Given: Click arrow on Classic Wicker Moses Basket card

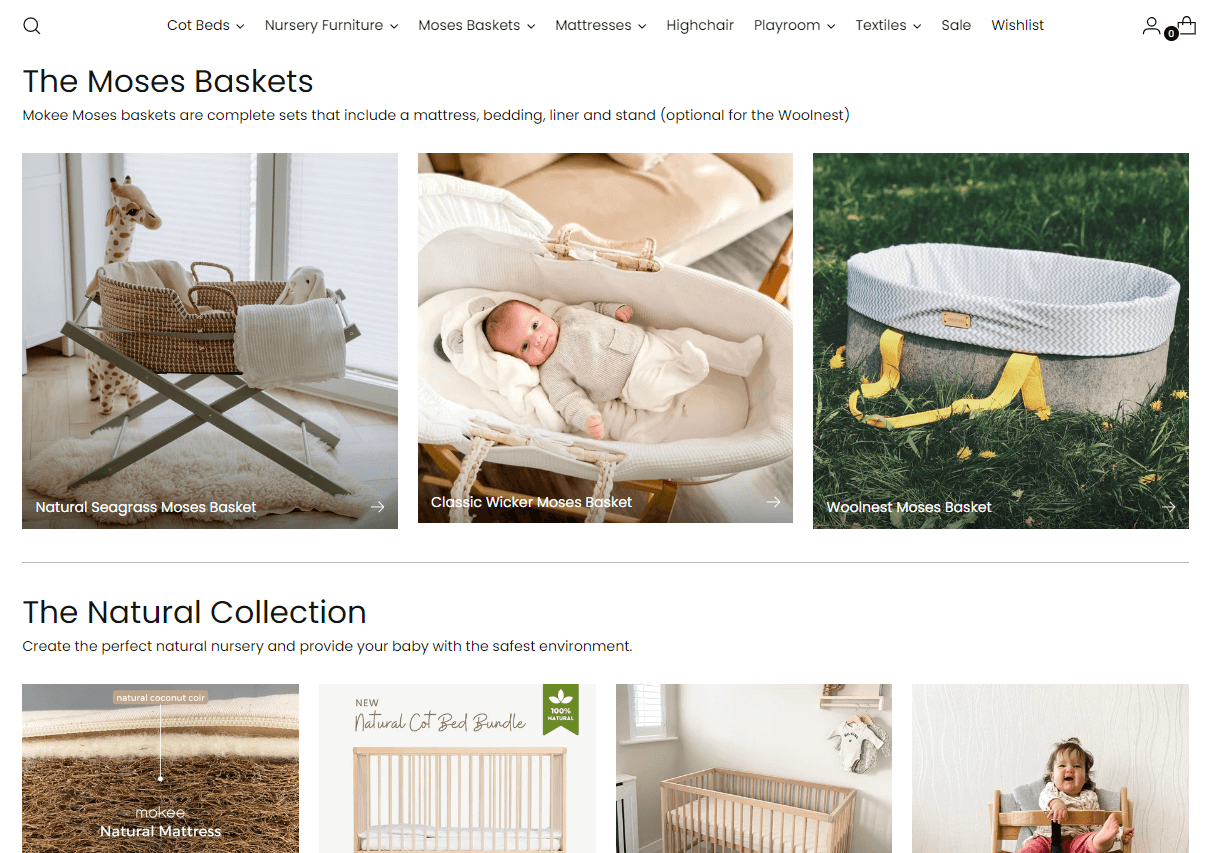Looking at the screenshot, I should (773, 502).
